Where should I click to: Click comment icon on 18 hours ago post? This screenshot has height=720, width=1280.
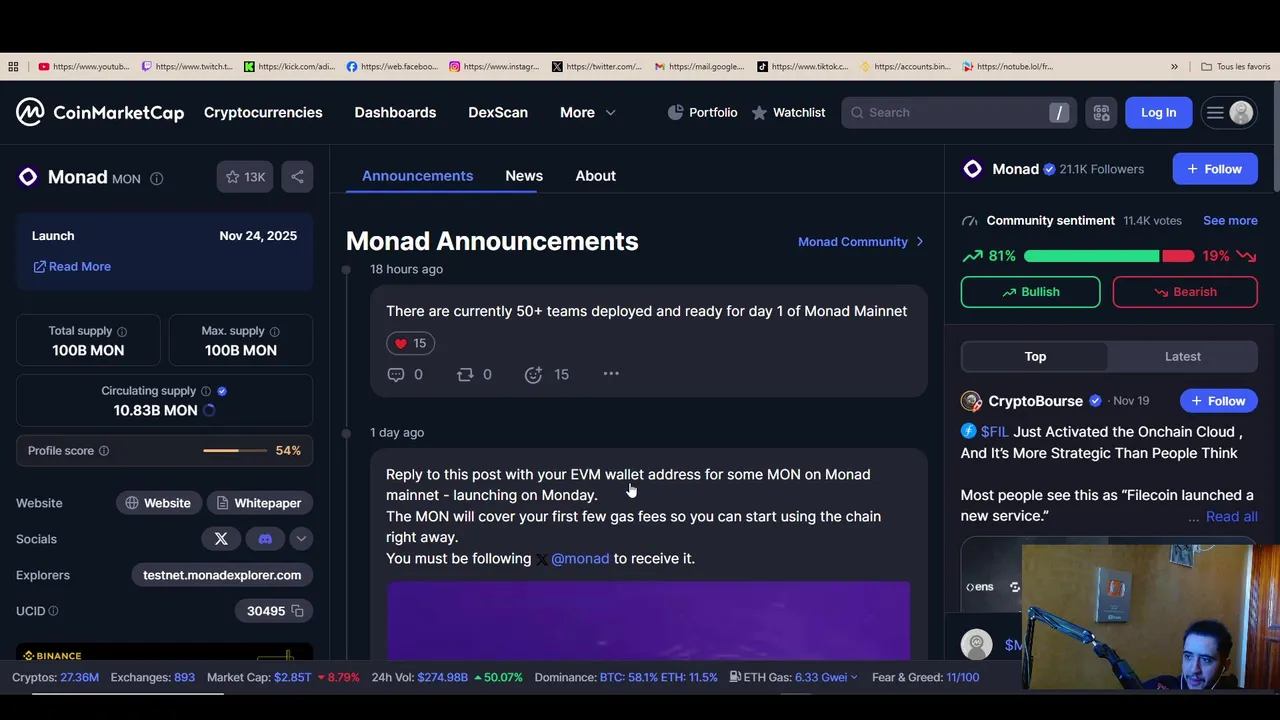[x=396, y=374]
